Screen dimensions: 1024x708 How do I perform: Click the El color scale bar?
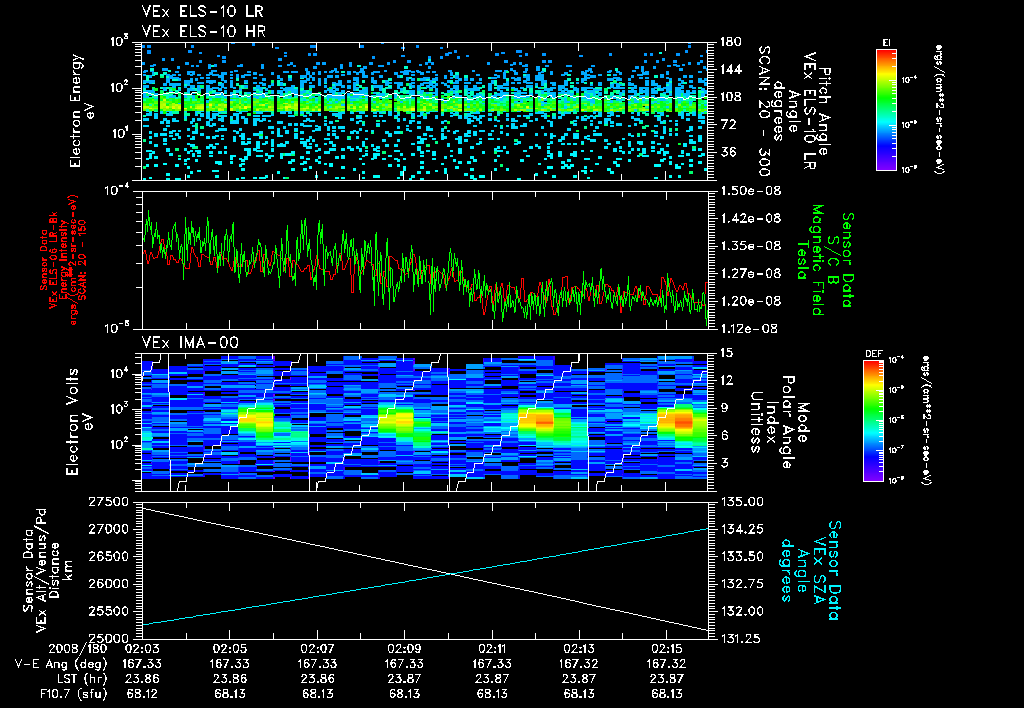886,109
